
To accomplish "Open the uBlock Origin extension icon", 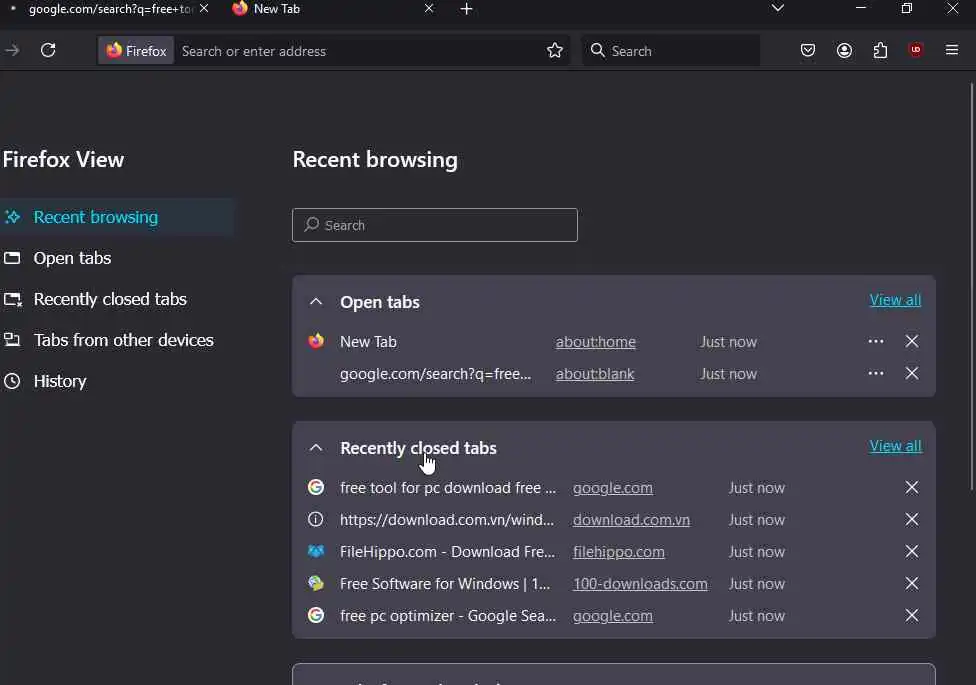I will point(916,50).
